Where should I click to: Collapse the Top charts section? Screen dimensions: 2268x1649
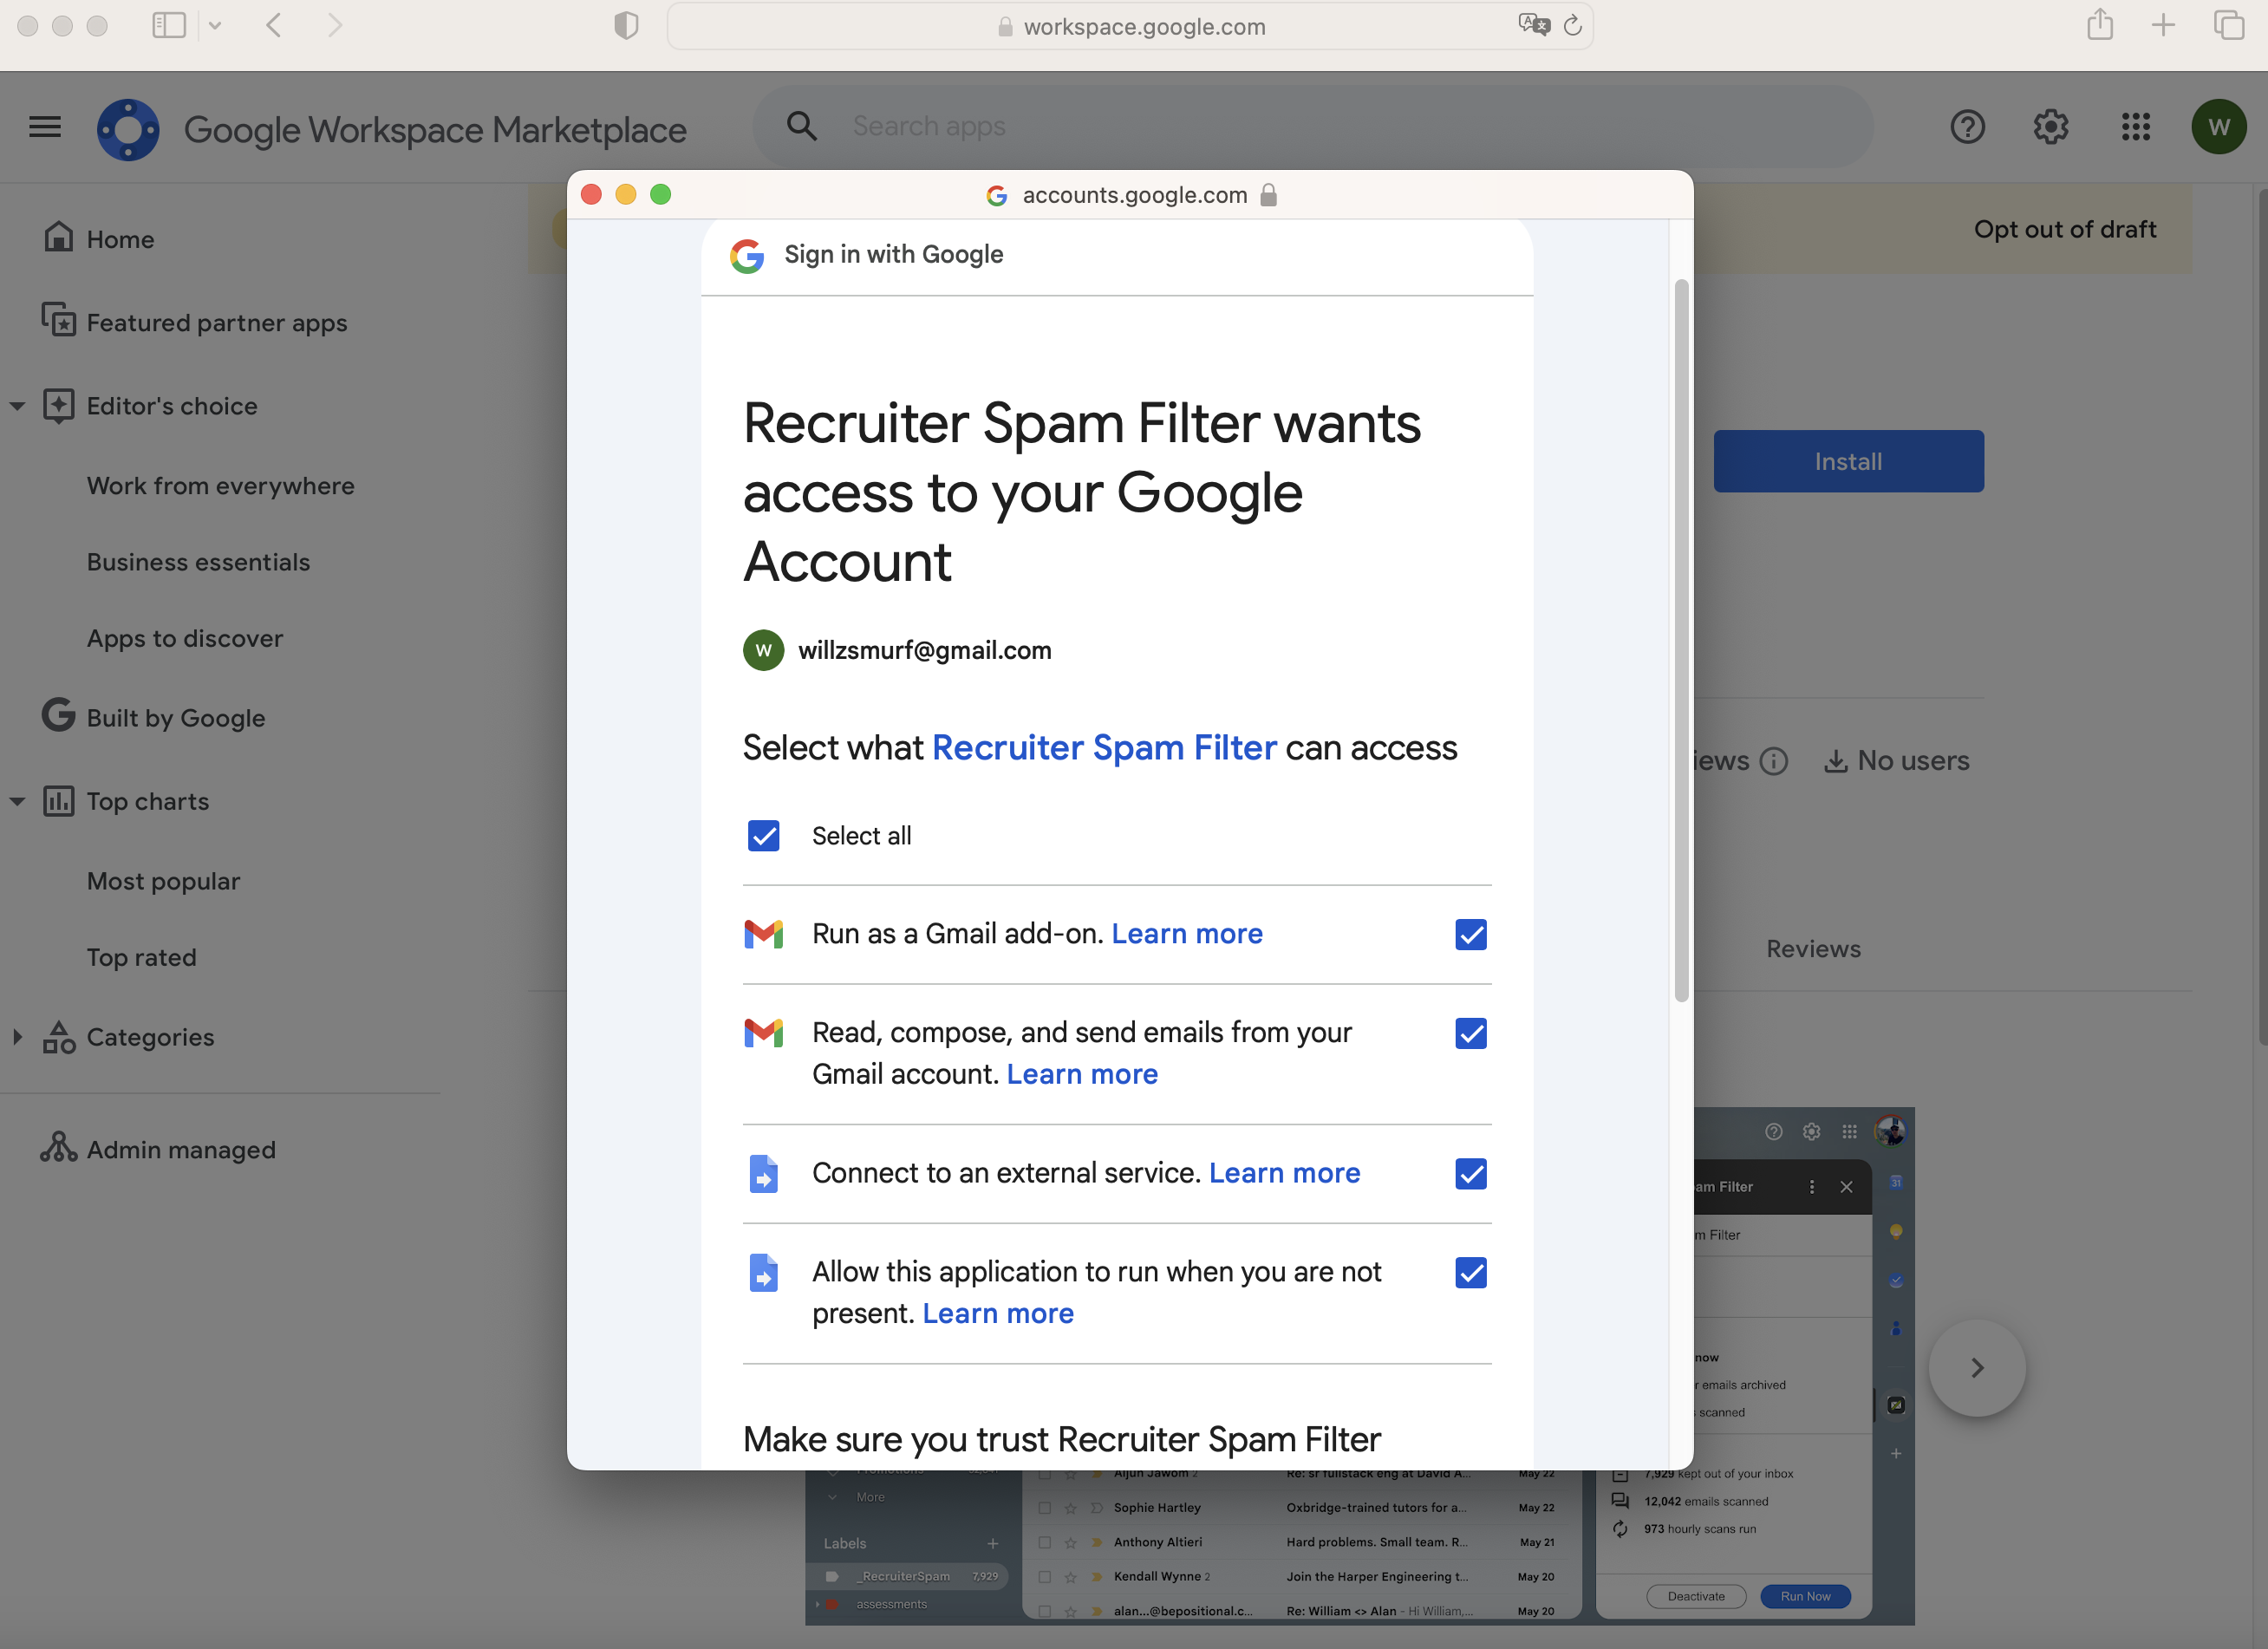pyautogui.click(x=17, y=801)
